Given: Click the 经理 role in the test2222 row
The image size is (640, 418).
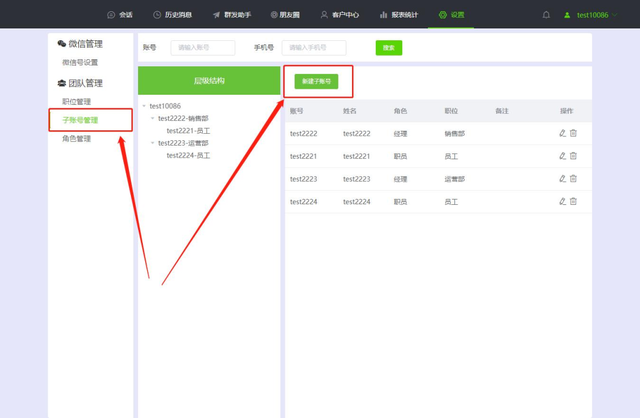Looking at the screenshot, I should 400,133.
